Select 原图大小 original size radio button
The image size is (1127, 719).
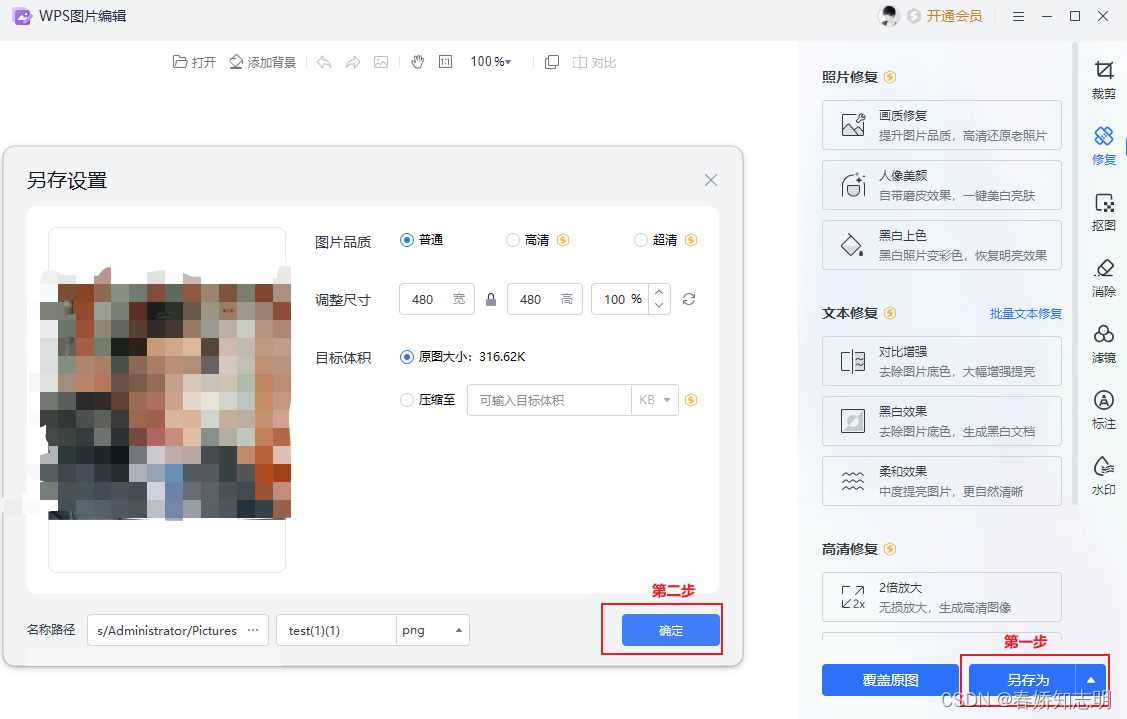pyautogui.click(x=407, y=357)
